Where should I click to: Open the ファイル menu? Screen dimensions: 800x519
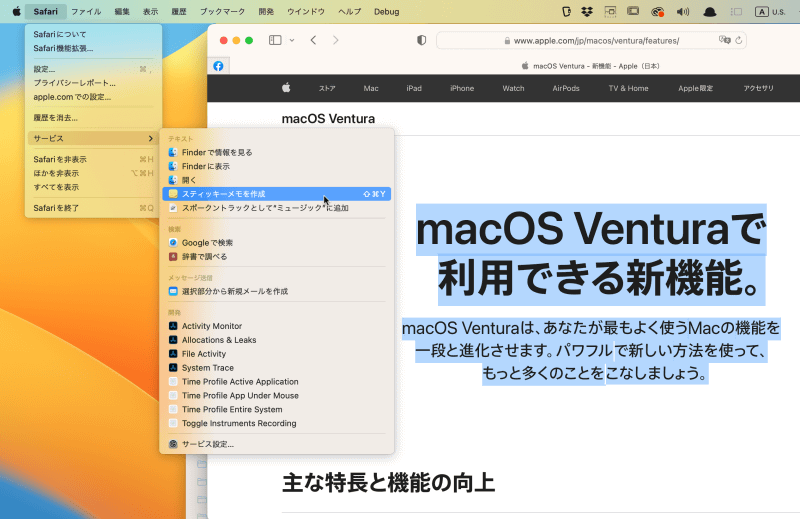pos(86,11)
